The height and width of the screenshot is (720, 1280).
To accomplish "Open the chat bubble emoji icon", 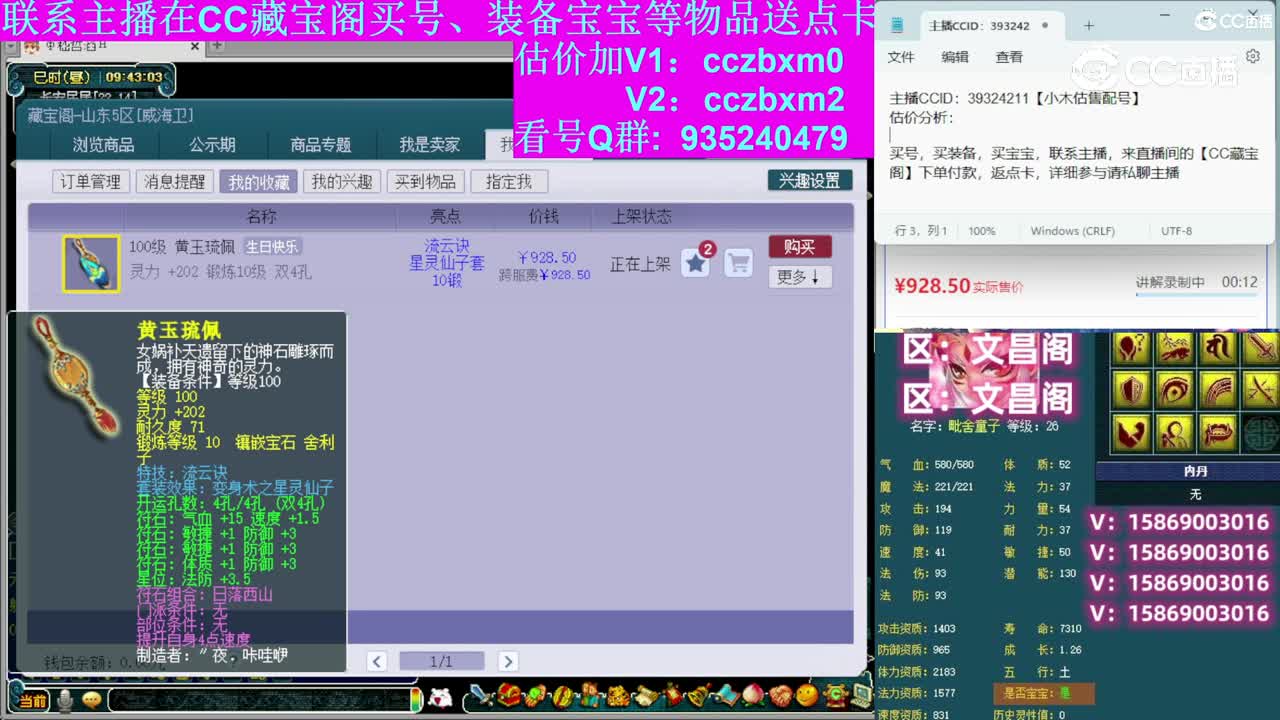I will coord(92,701).
